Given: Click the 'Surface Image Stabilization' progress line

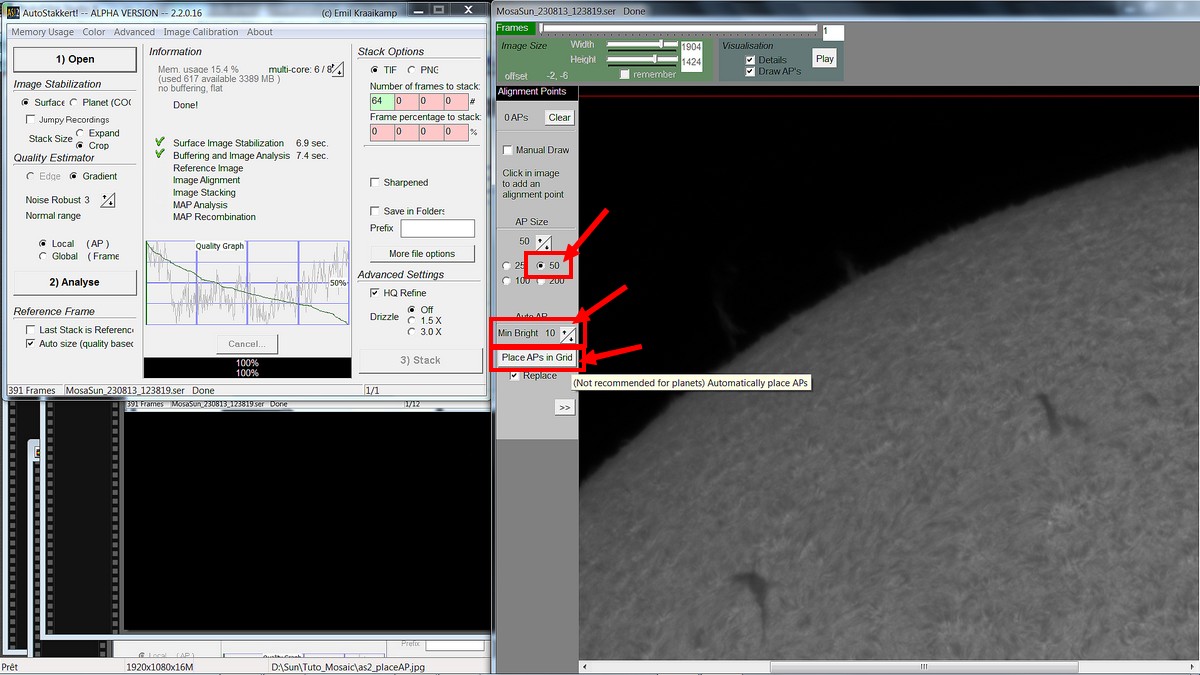Looking at the screenshot, I should pos(228,143).
